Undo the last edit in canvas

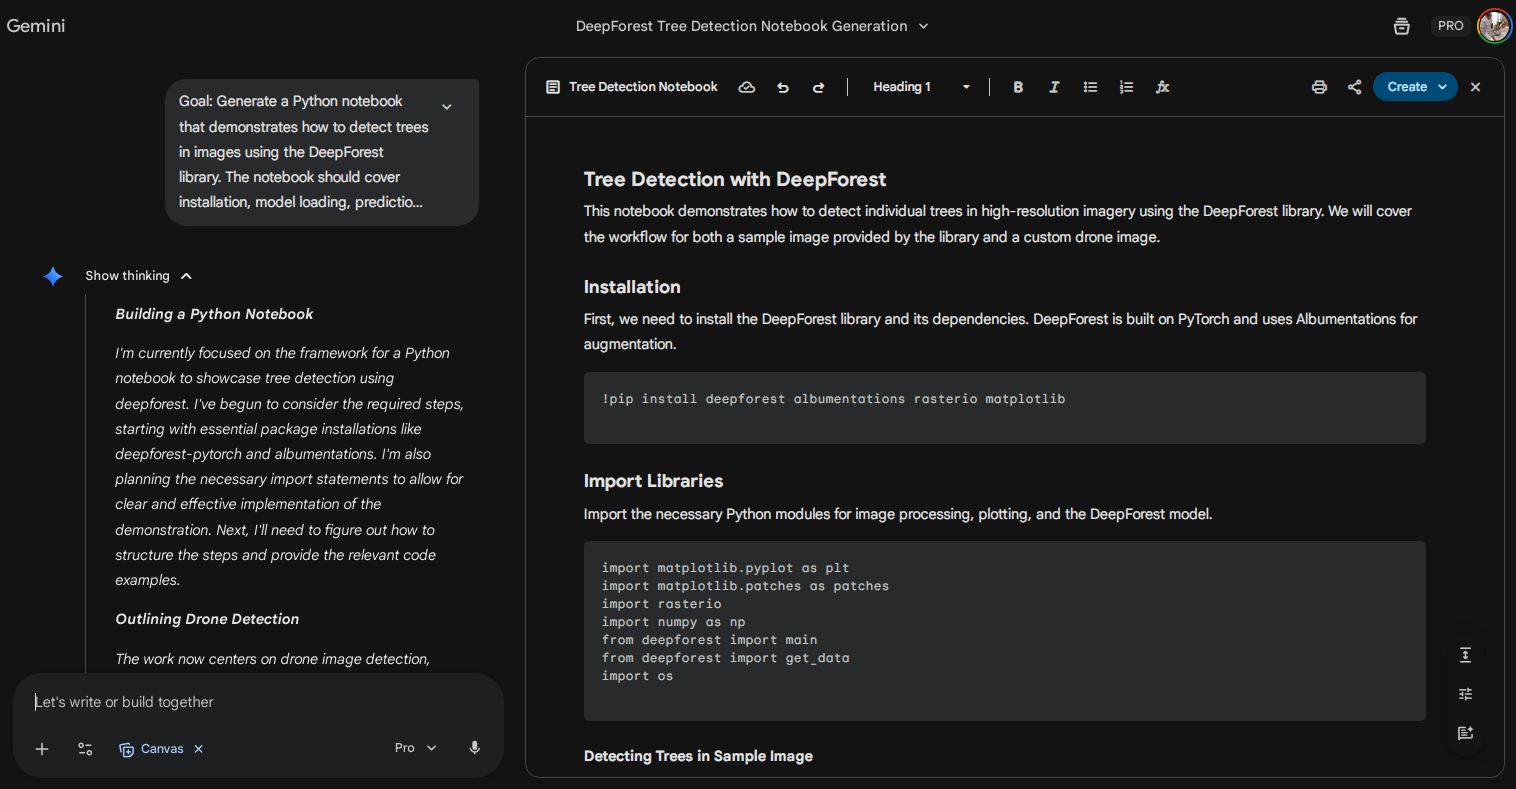[783, 87]
